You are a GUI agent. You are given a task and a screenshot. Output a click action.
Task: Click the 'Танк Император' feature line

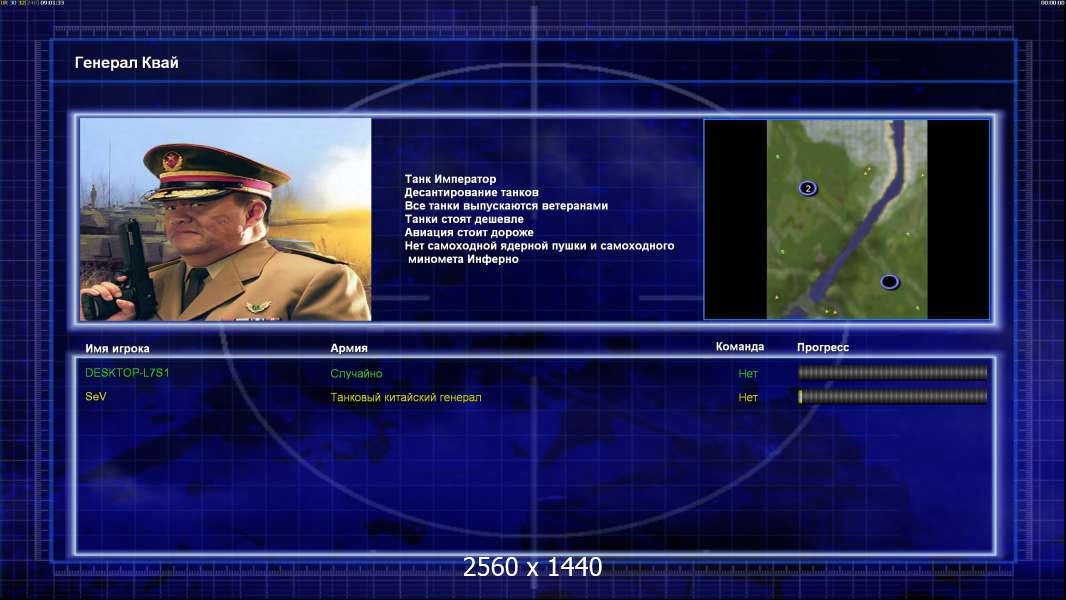450,179
